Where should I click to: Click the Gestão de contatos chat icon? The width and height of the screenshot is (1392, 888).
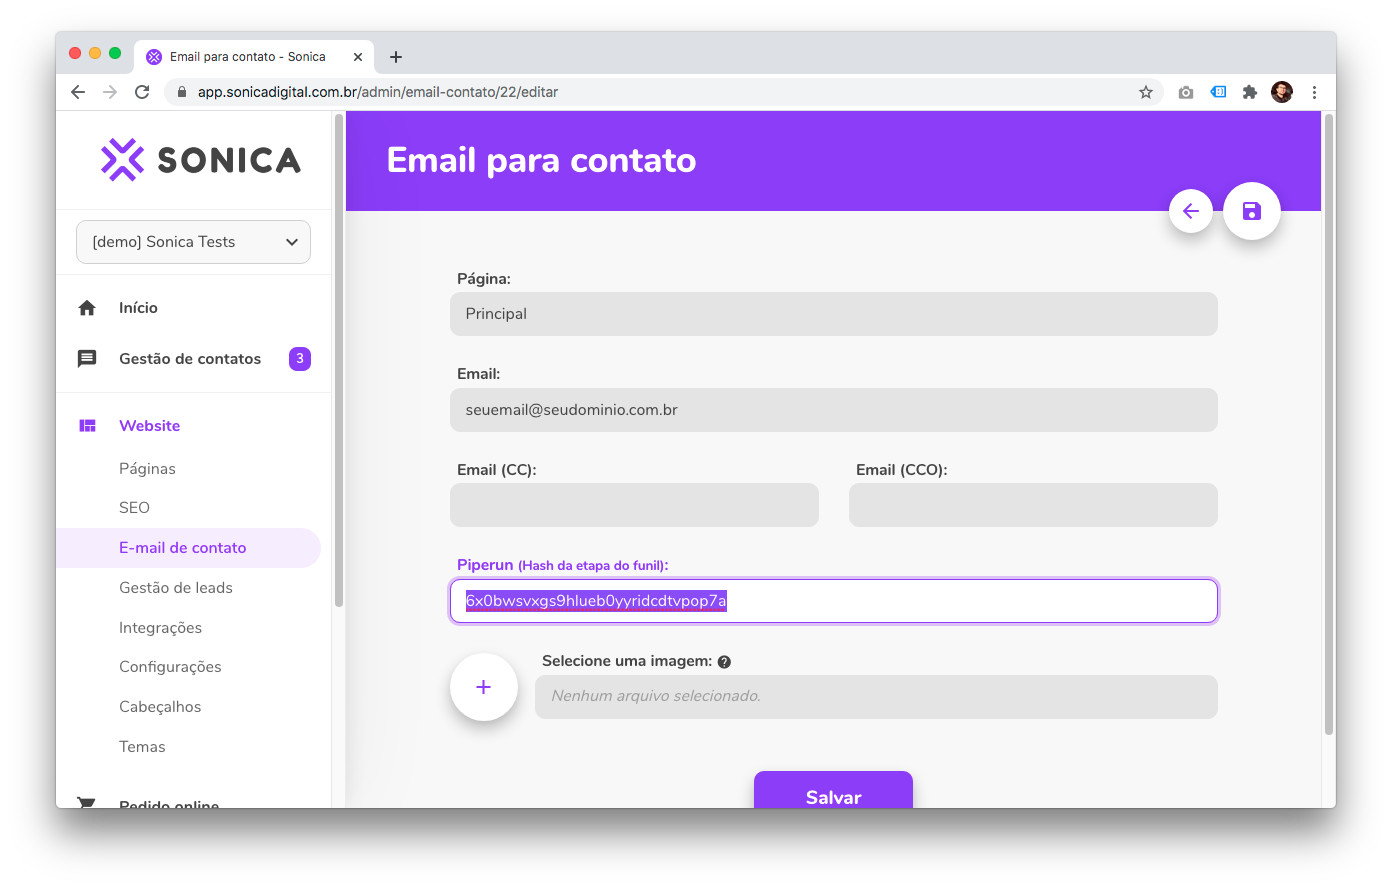click(x=87, y=359)
